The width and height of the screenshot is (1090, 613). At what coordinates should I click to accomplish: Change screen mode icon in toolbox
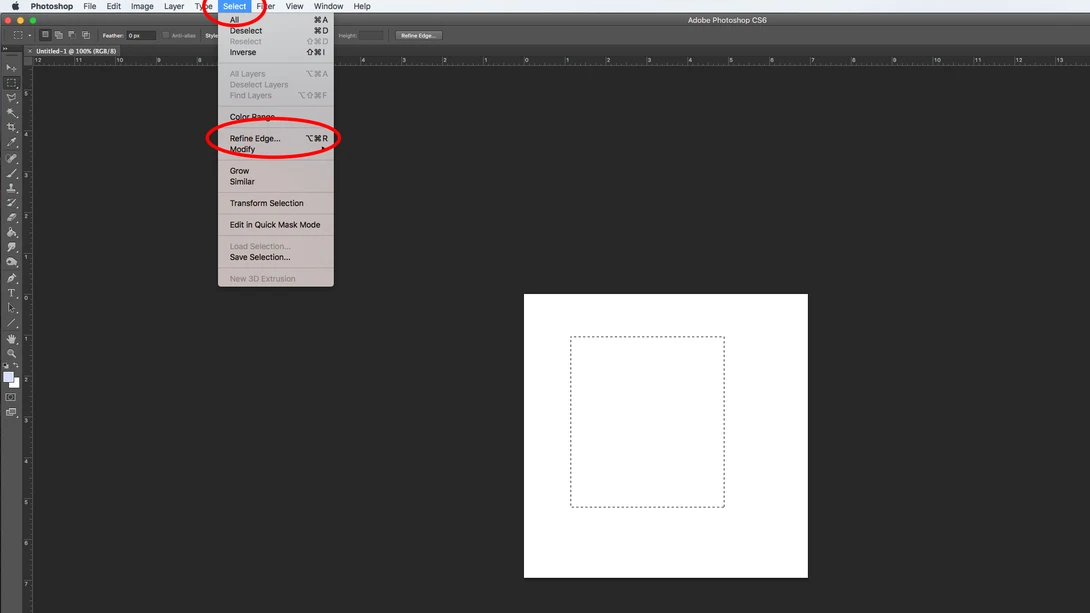click(x=11, y=413)
